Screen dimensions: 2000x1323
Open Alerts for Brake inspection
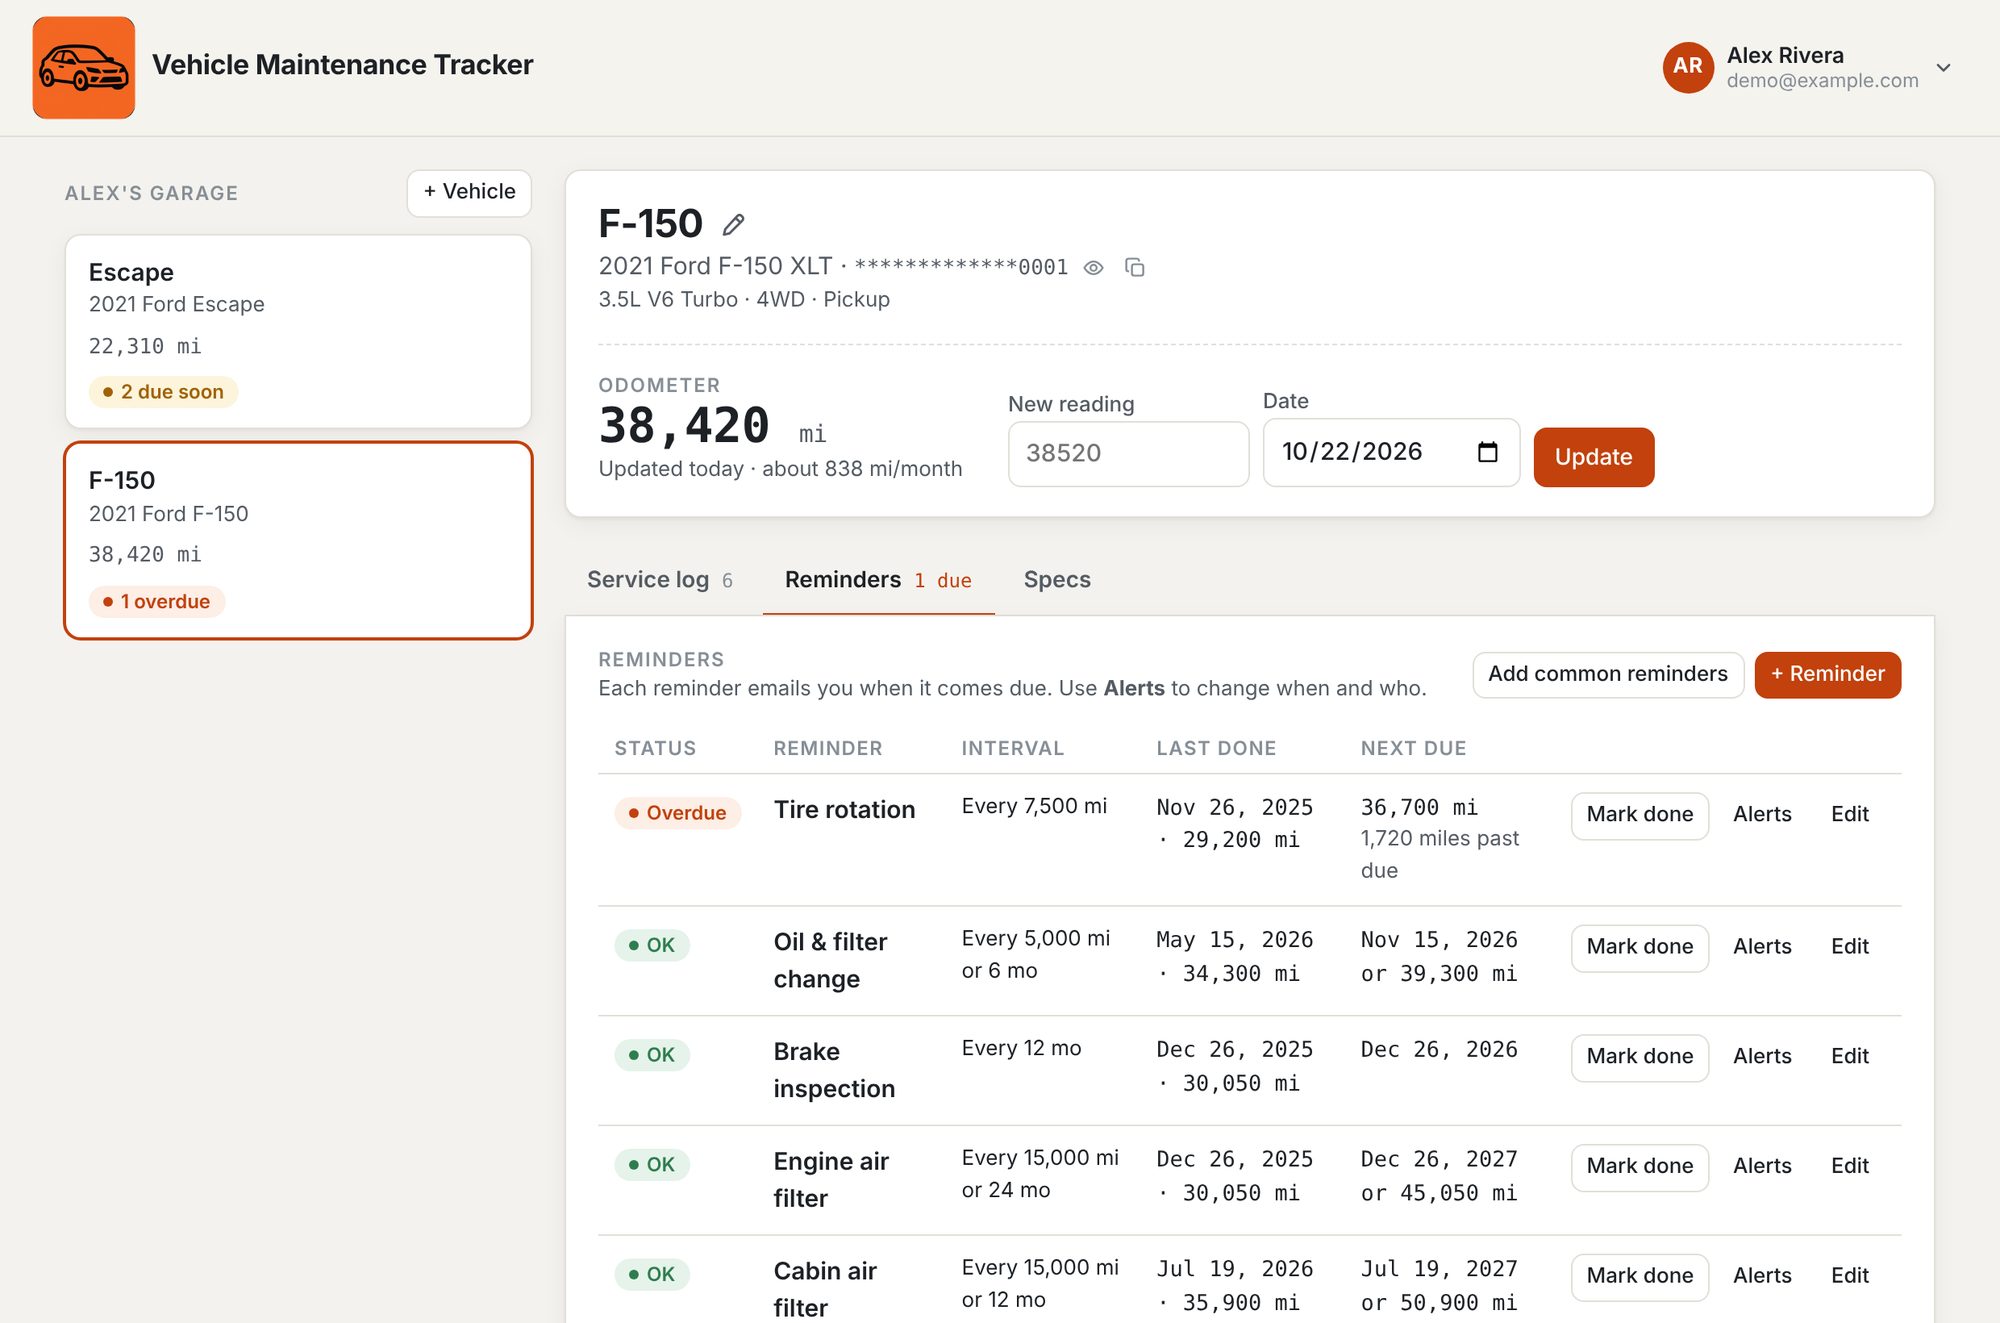1762,1057
